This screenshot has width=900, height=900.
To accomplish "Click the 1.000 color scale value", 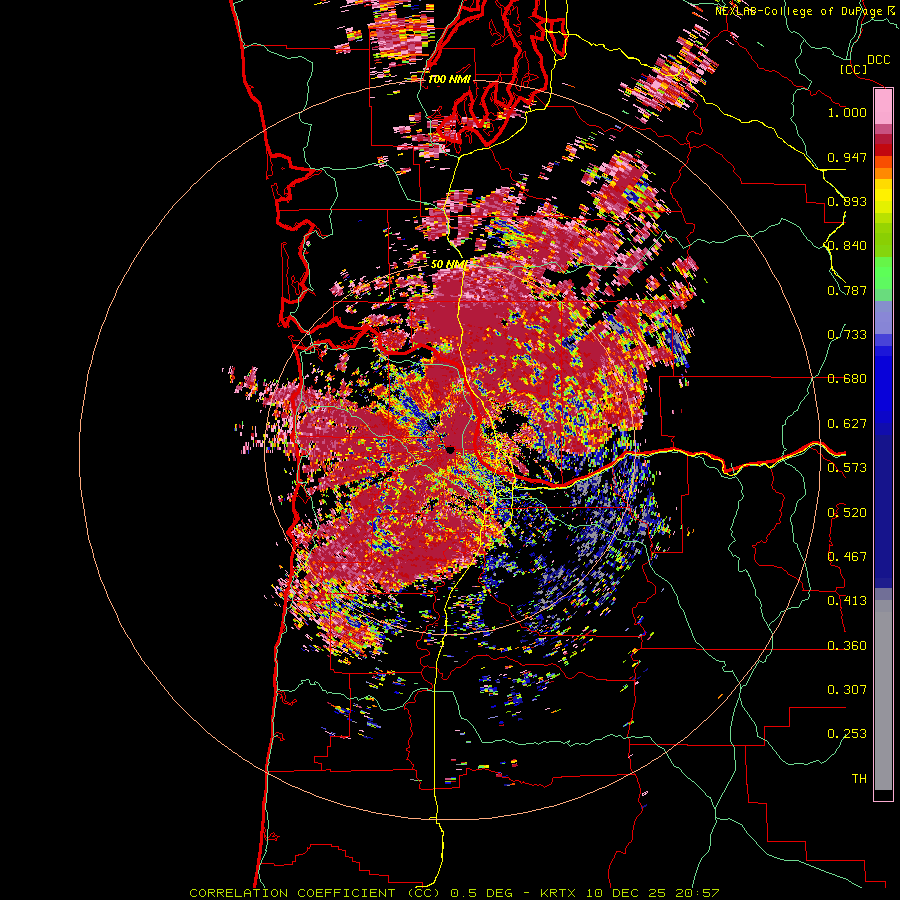I will (847, 112).
